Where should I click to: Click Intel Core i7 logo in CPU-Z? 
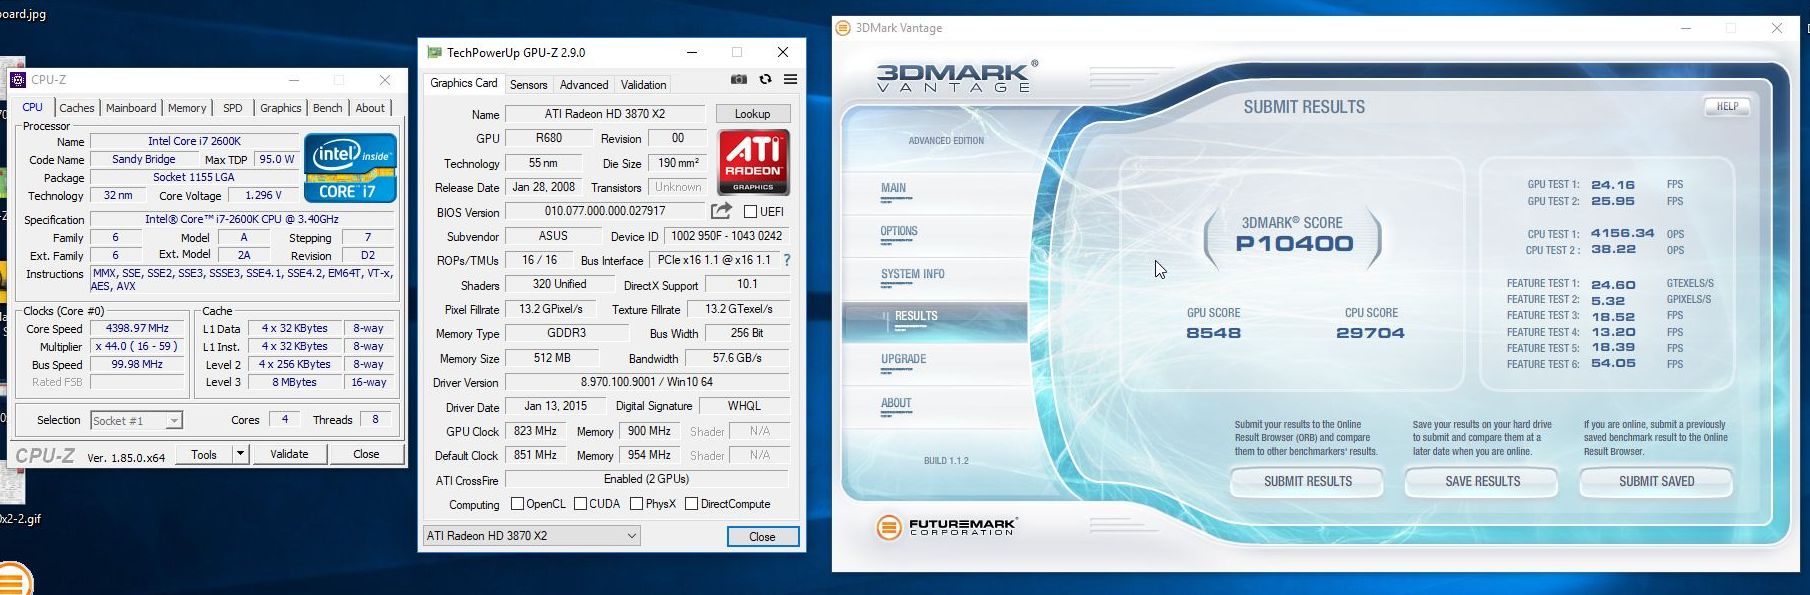pos(350,167)
